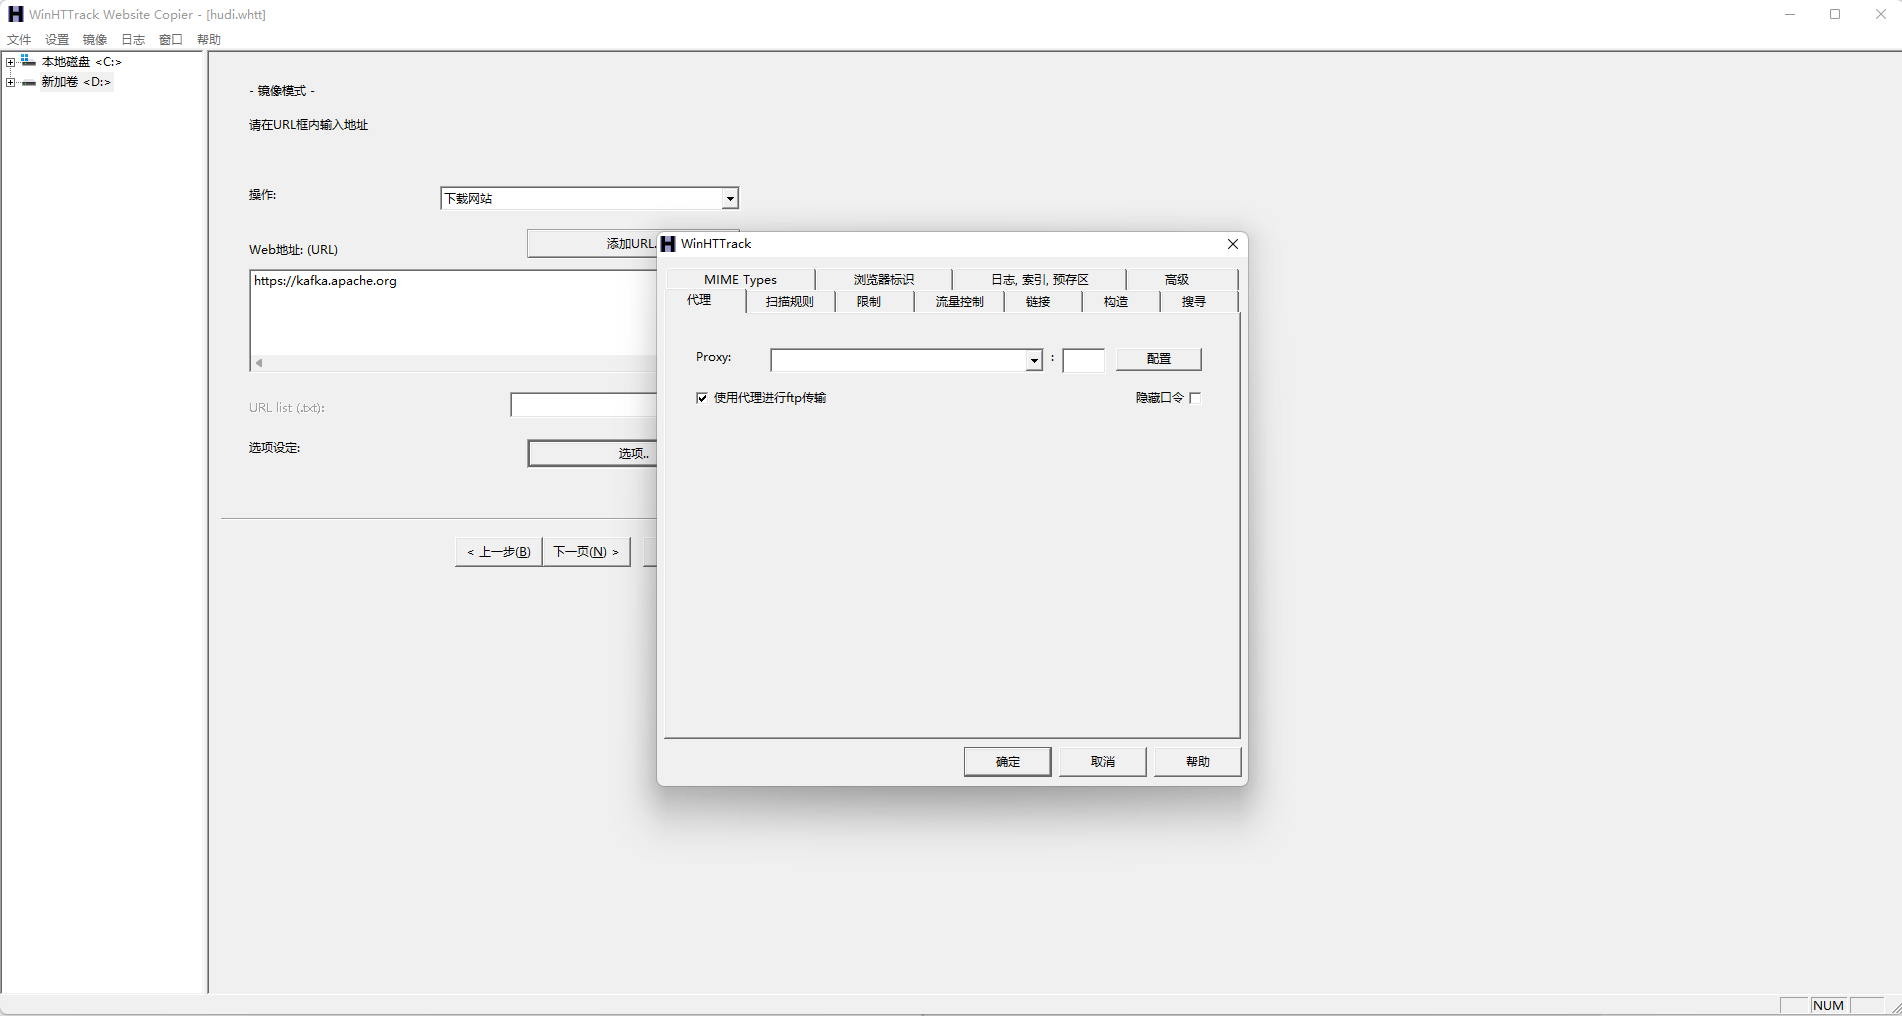Expand the 本地磁盘 <C:> tree node

11,62
